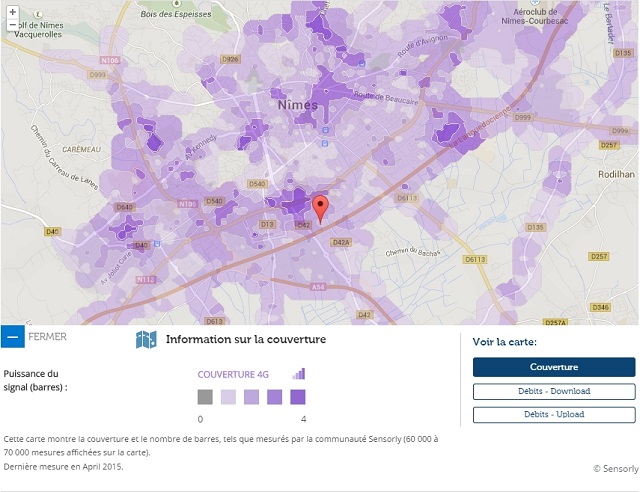
Task: Click the folded map icon
Action: point(146,340)
